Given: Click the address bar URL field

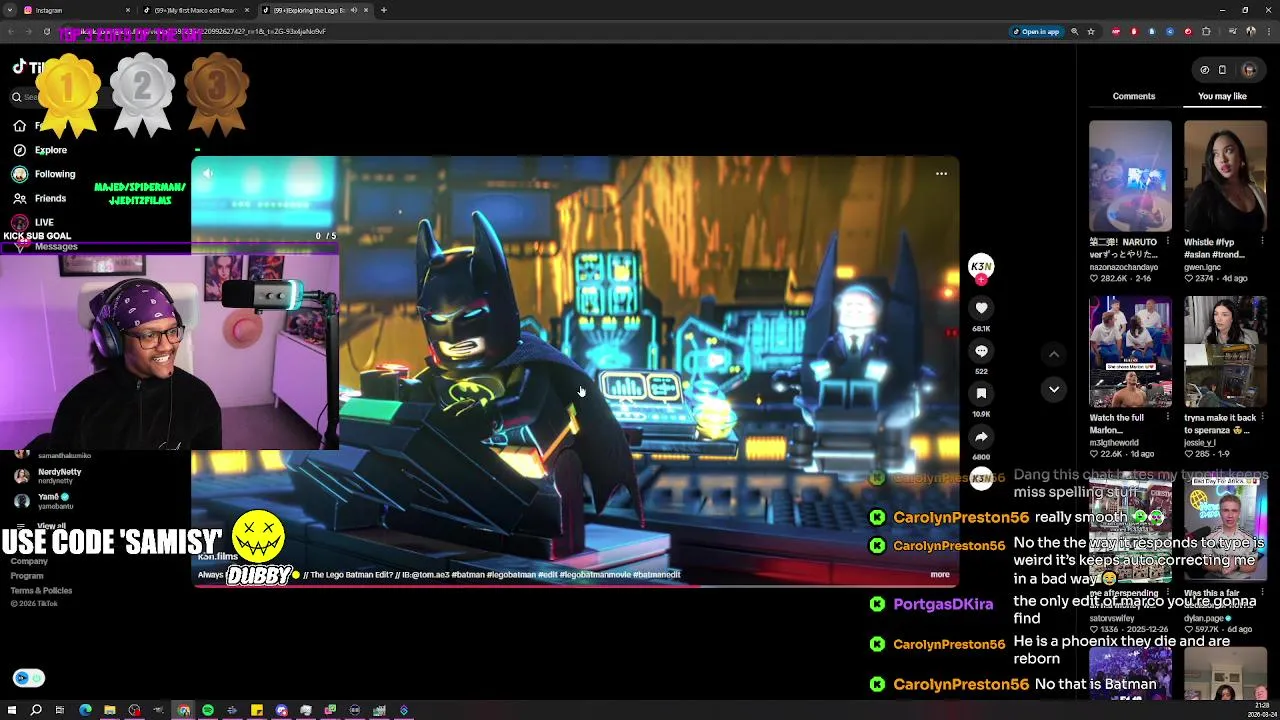Looking at the screenshot, I should click(530, 31).
